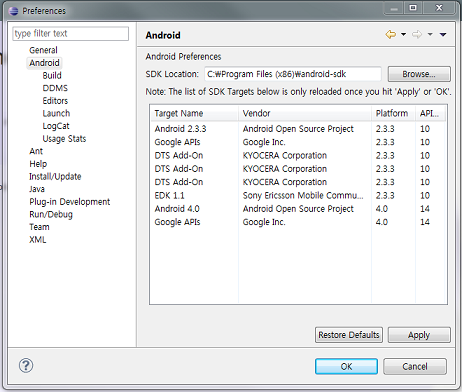Click the SDK Location path field
This screenshot has height=392, width=462.
[293, 74]
